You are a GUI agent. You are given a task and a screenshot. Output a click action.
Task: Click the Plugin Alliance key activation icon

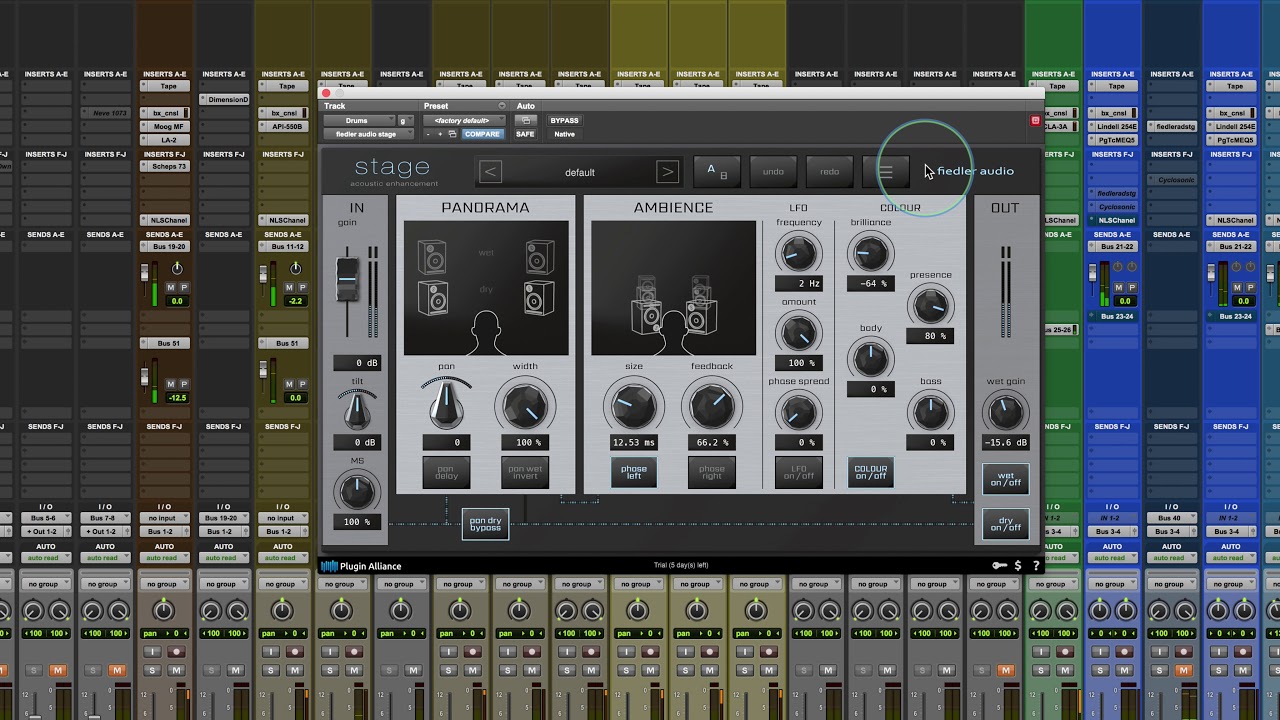tap(999, 566)
